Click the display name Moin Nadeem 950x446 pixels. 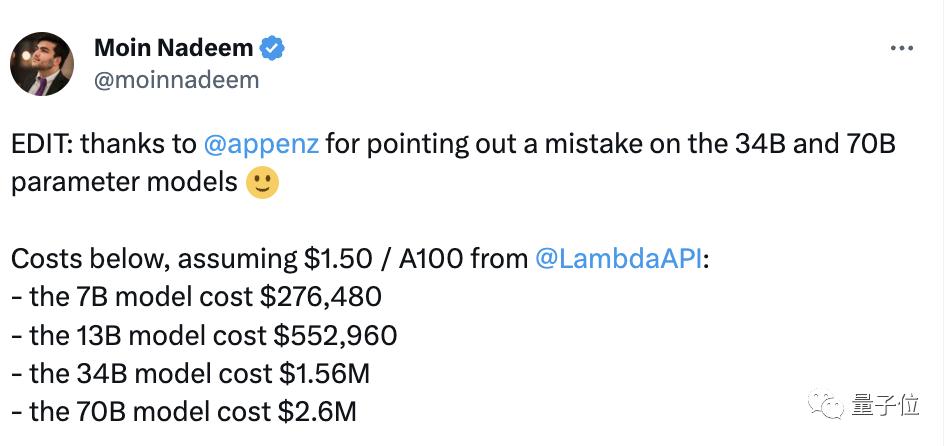pos(173,48)
